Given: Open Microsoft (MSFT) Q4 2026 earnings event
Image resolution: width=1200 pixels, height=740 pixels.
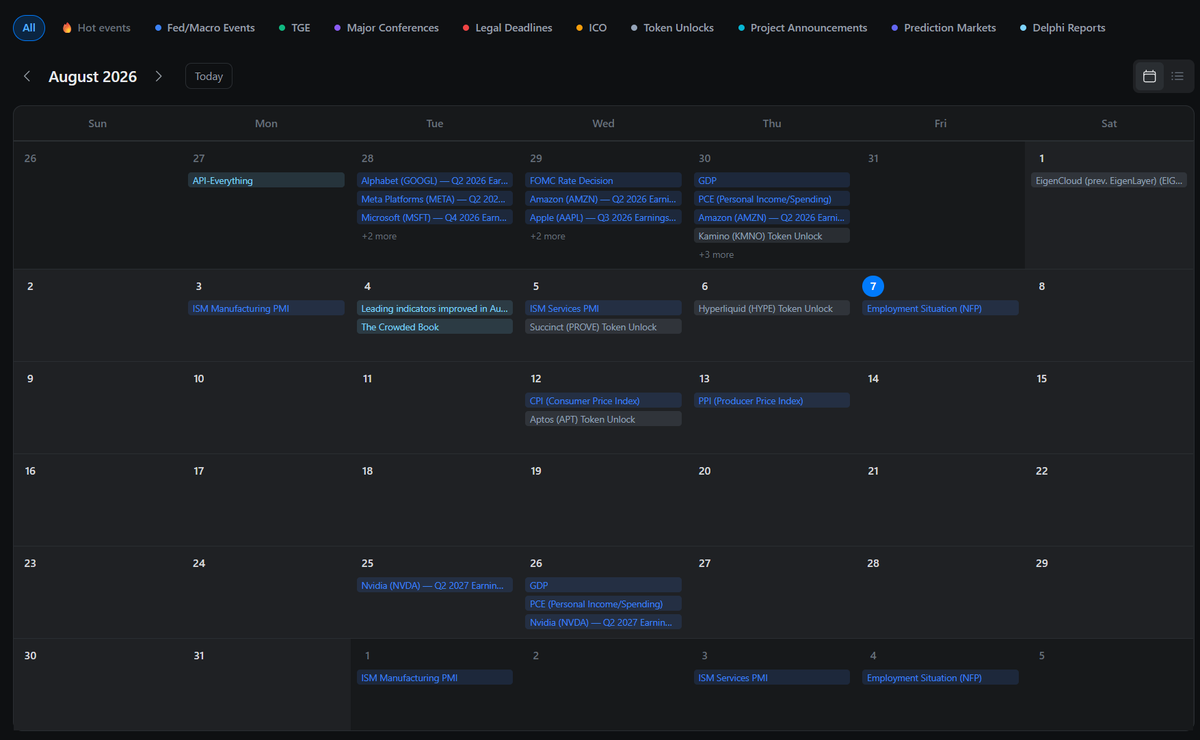Looking at the screenshot, I should pyautogui.click(x=435, y=217).
